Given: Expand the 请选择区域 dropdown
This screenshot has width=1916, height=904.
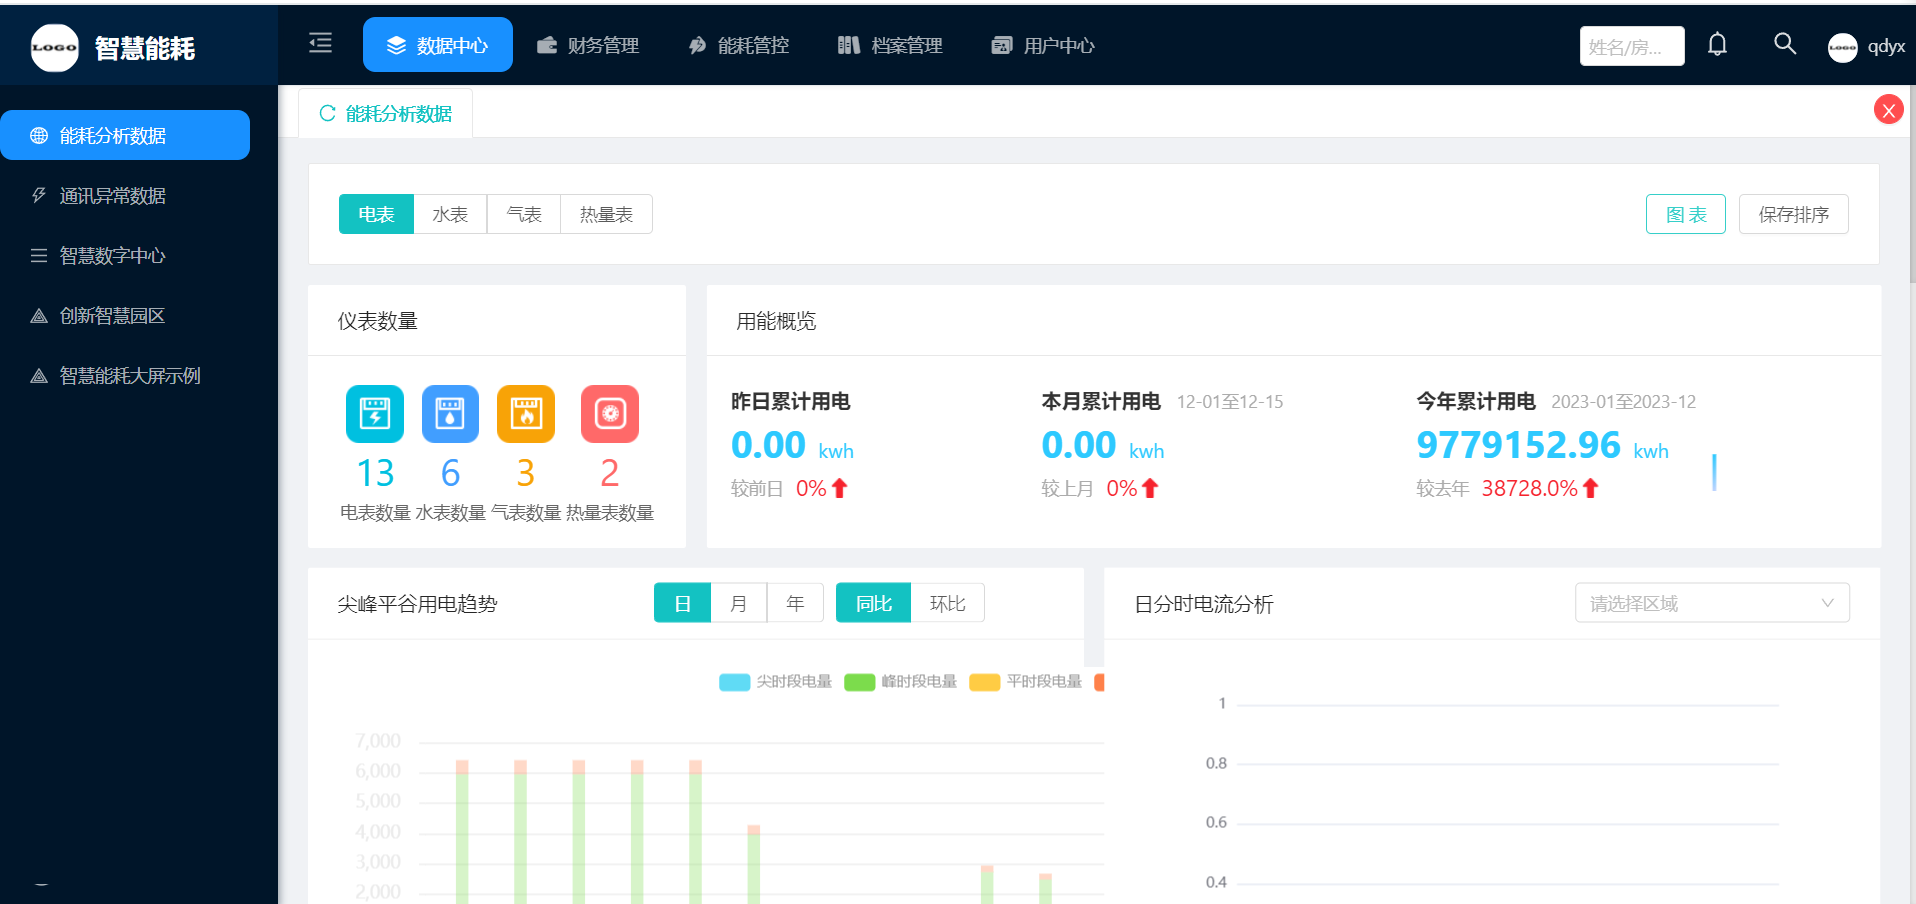Looking at the screenshot, I should click(1711, 604).
